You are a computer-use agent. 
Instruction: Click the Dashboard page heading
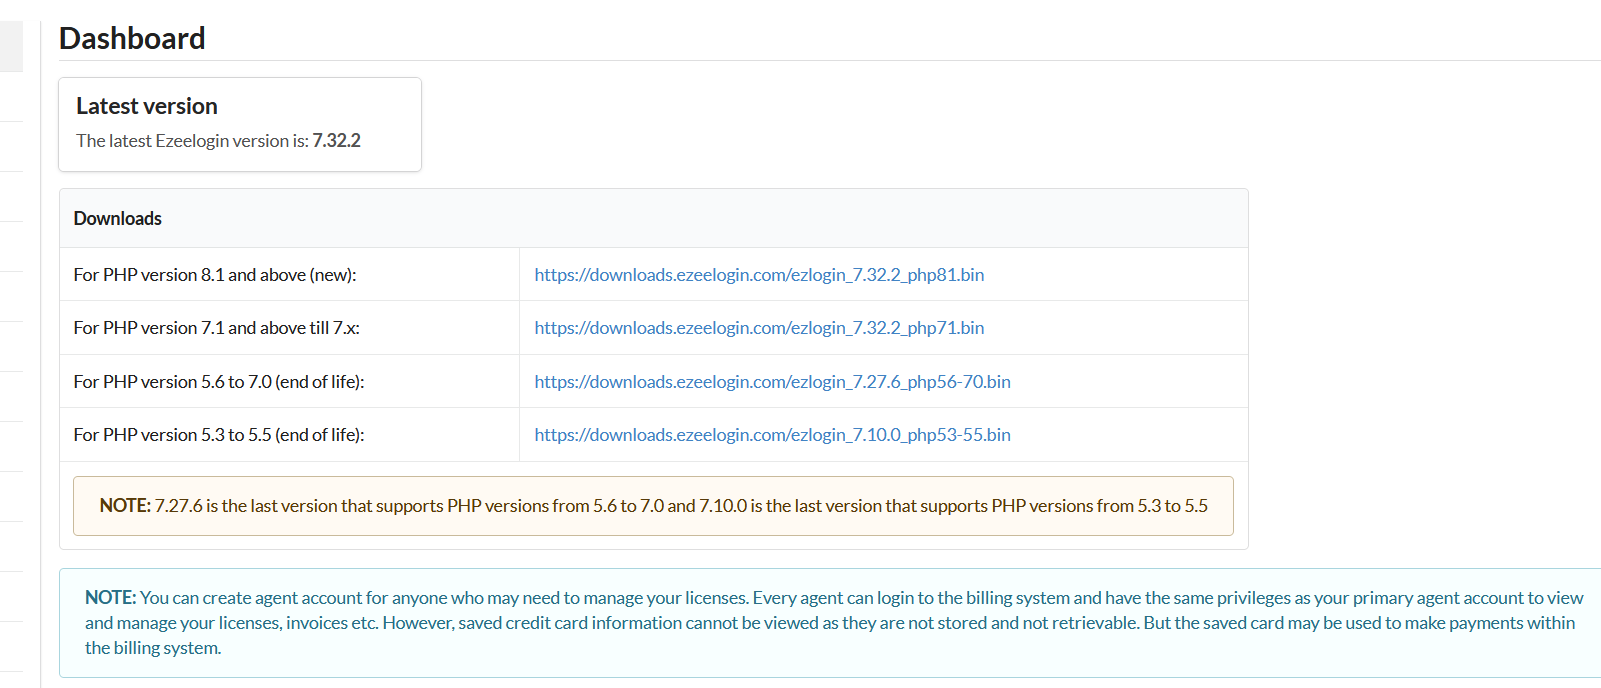[x=132, y=38]
